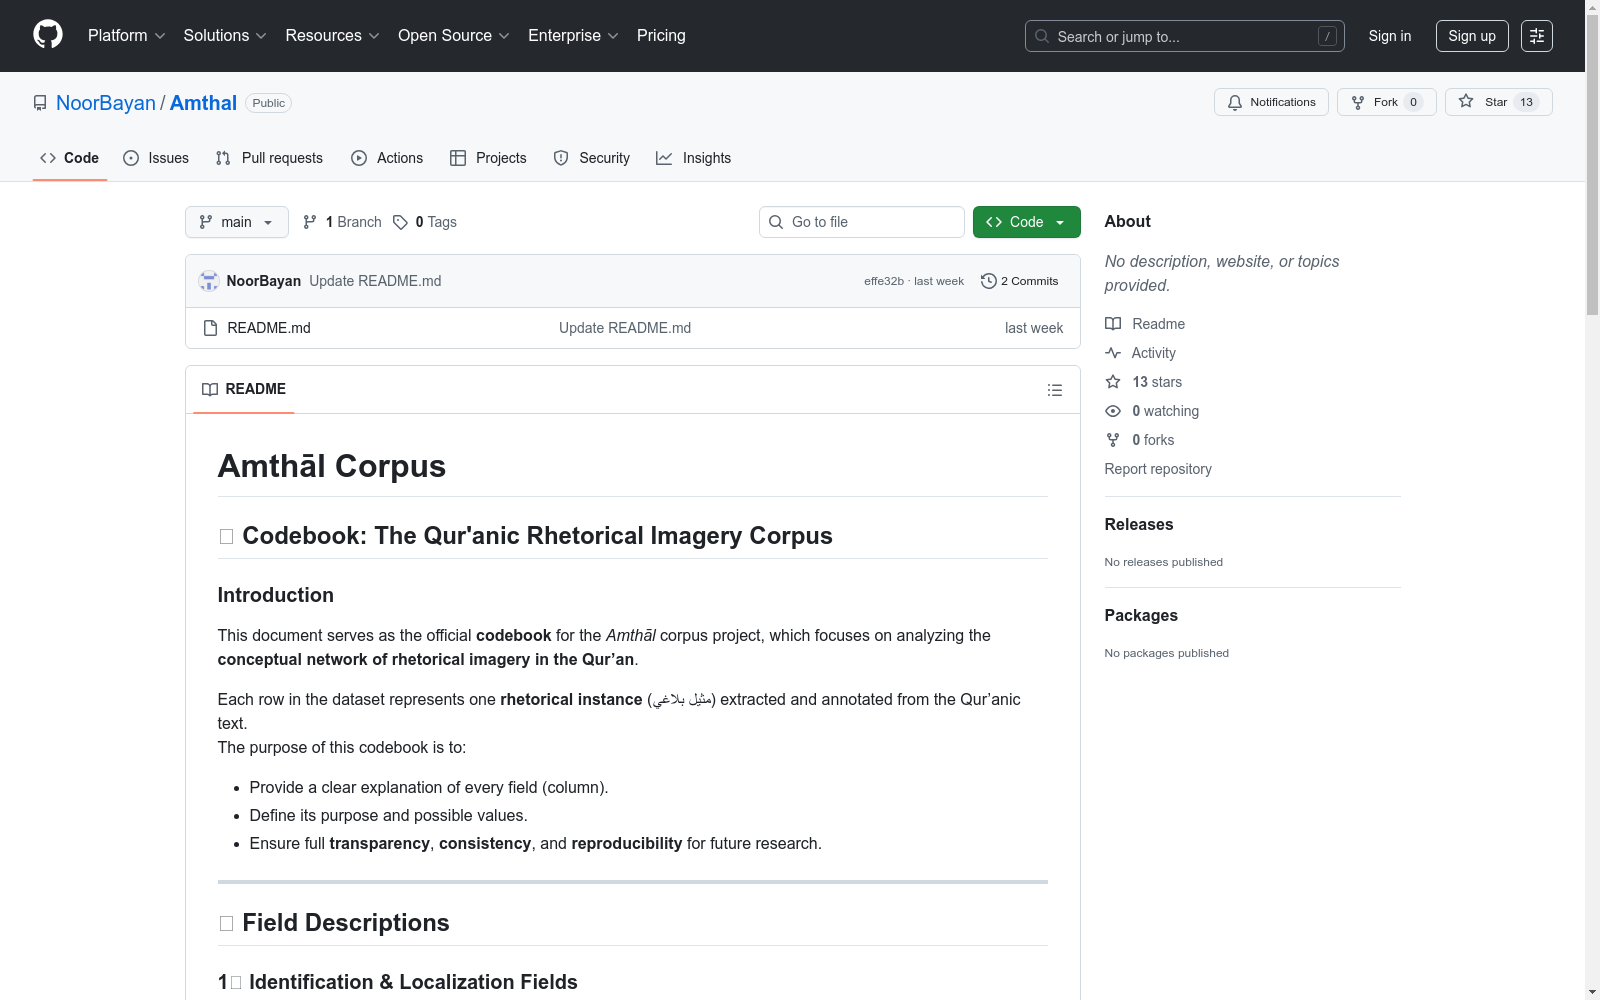Viewport: 1600px width, 1000px height.
Task: Expand the Resources menu
Action: 333,36
